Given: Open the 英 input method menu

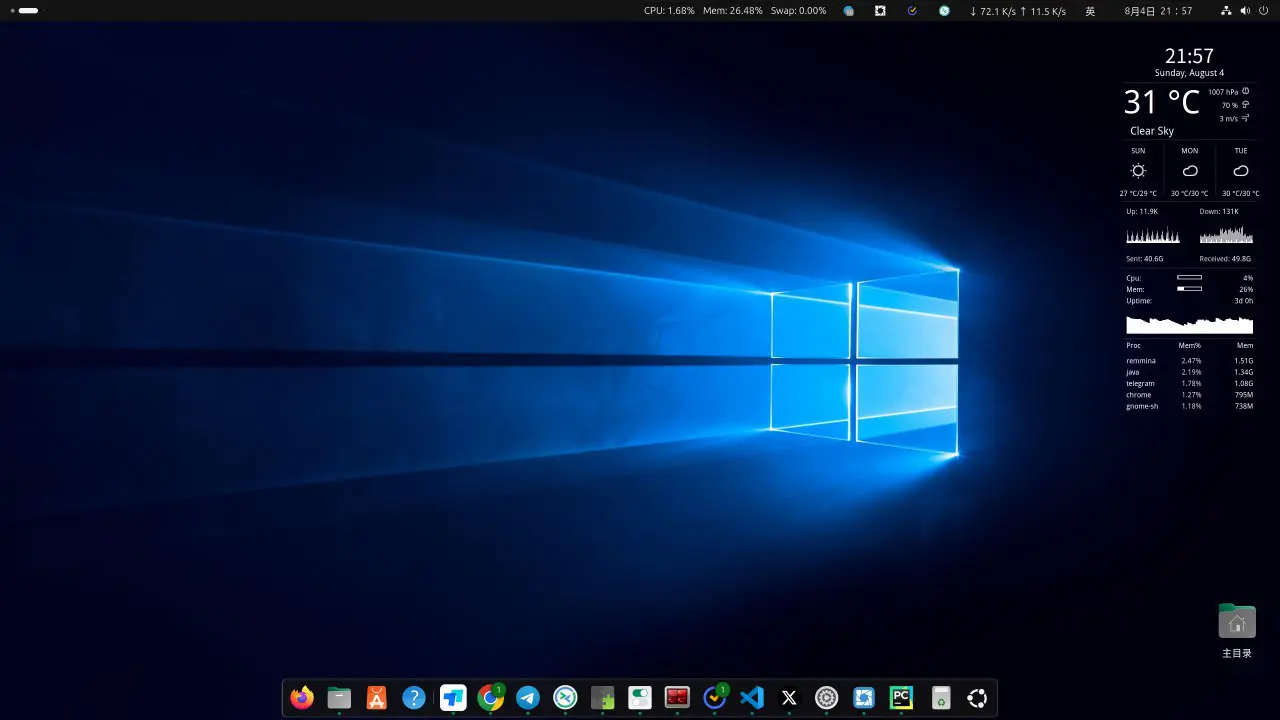Looking at the screenshot, I should point(1090,11).
